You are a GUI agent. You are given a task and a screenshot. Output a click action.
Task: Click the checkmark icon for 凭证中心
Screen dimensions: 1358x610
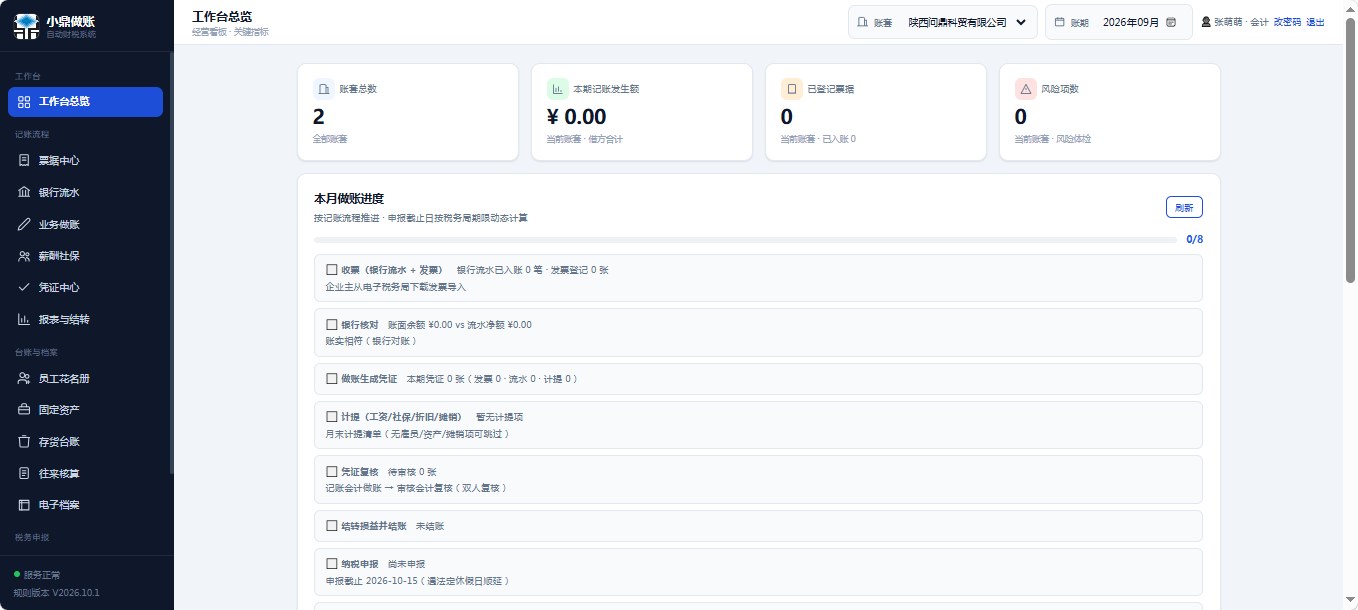pos(24,287)
